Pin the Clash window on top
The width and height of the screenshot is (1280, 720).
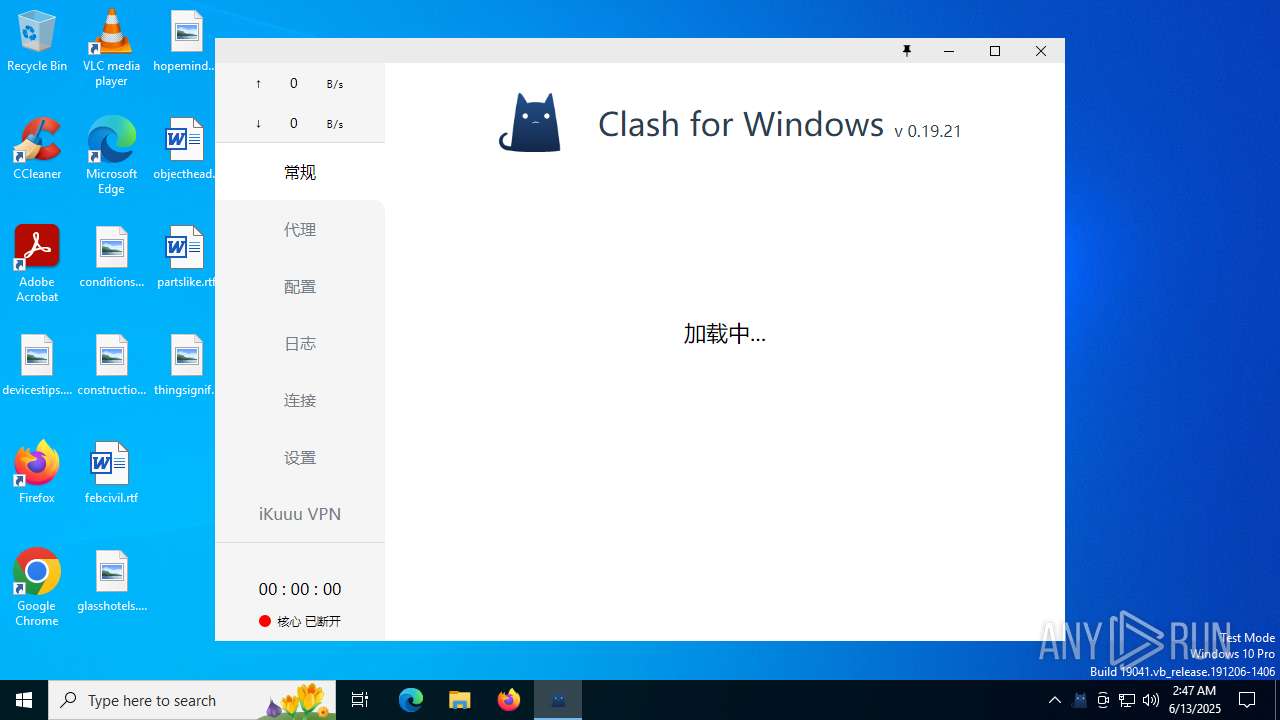pos(907,51)
